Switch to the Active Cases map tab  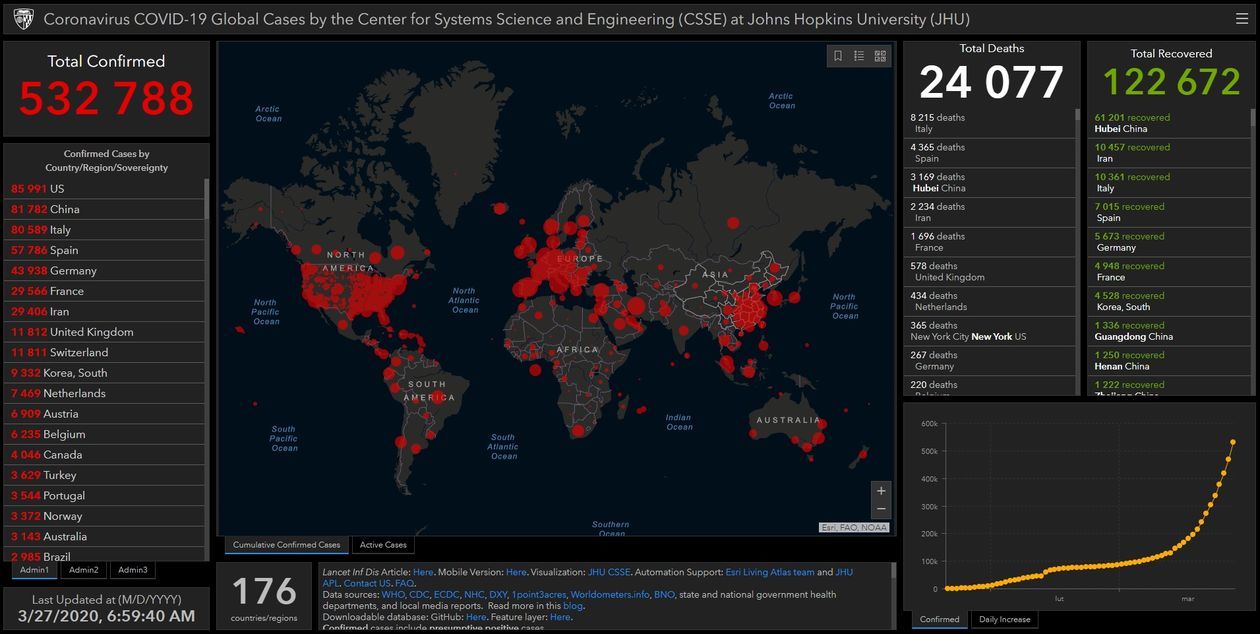(x=383, y=545)
